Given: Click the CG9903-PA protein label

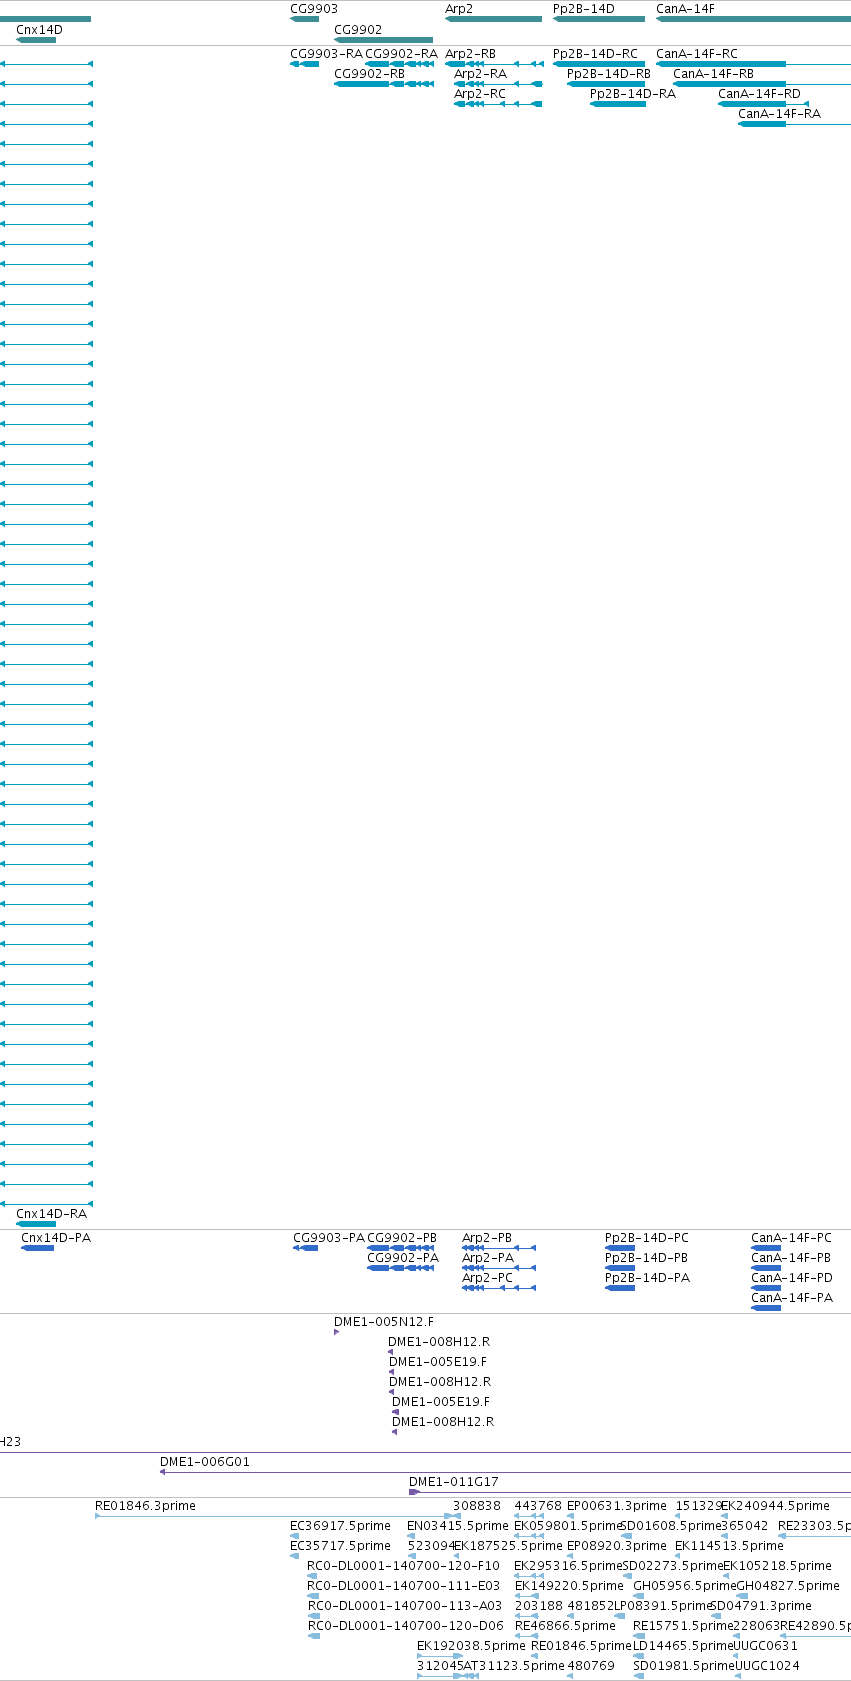Looking at the screenshot, I should [329, 1238].
